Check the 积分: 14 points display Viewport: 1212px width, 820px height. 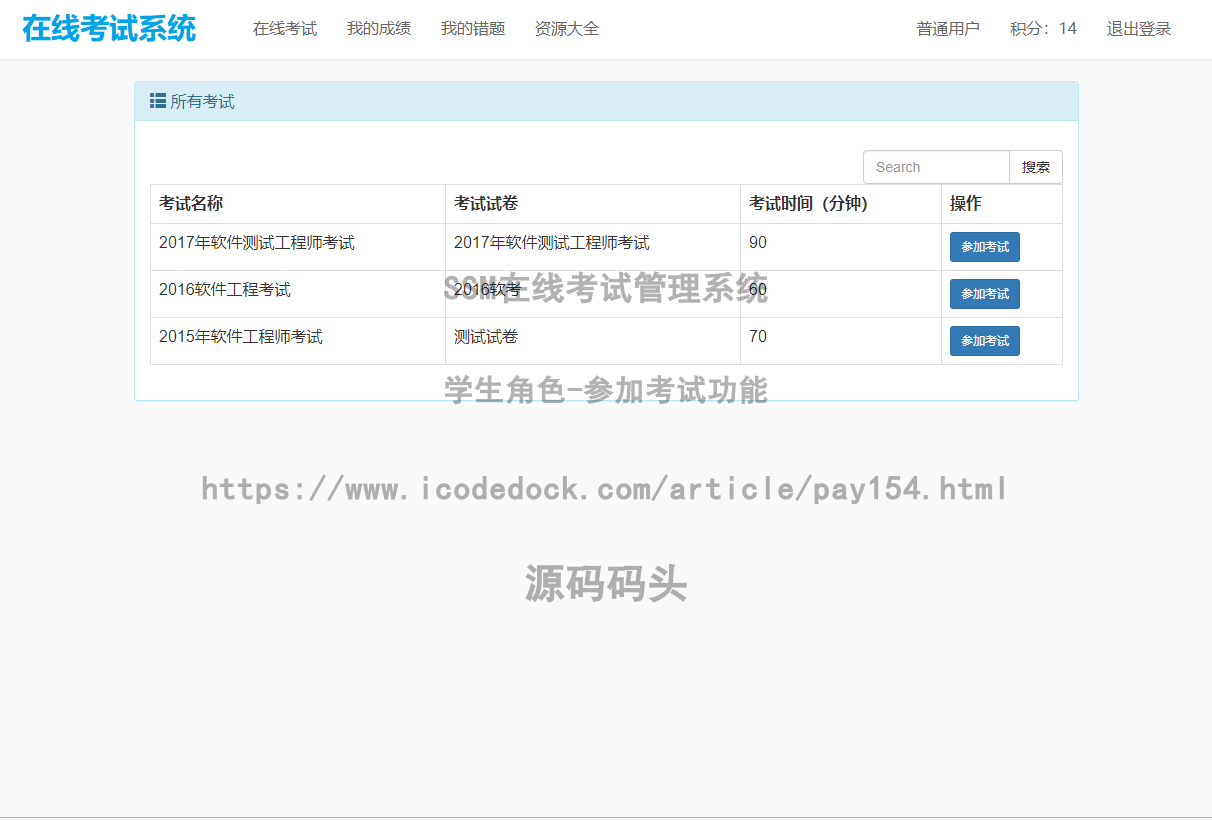(x=1042, y=29)
